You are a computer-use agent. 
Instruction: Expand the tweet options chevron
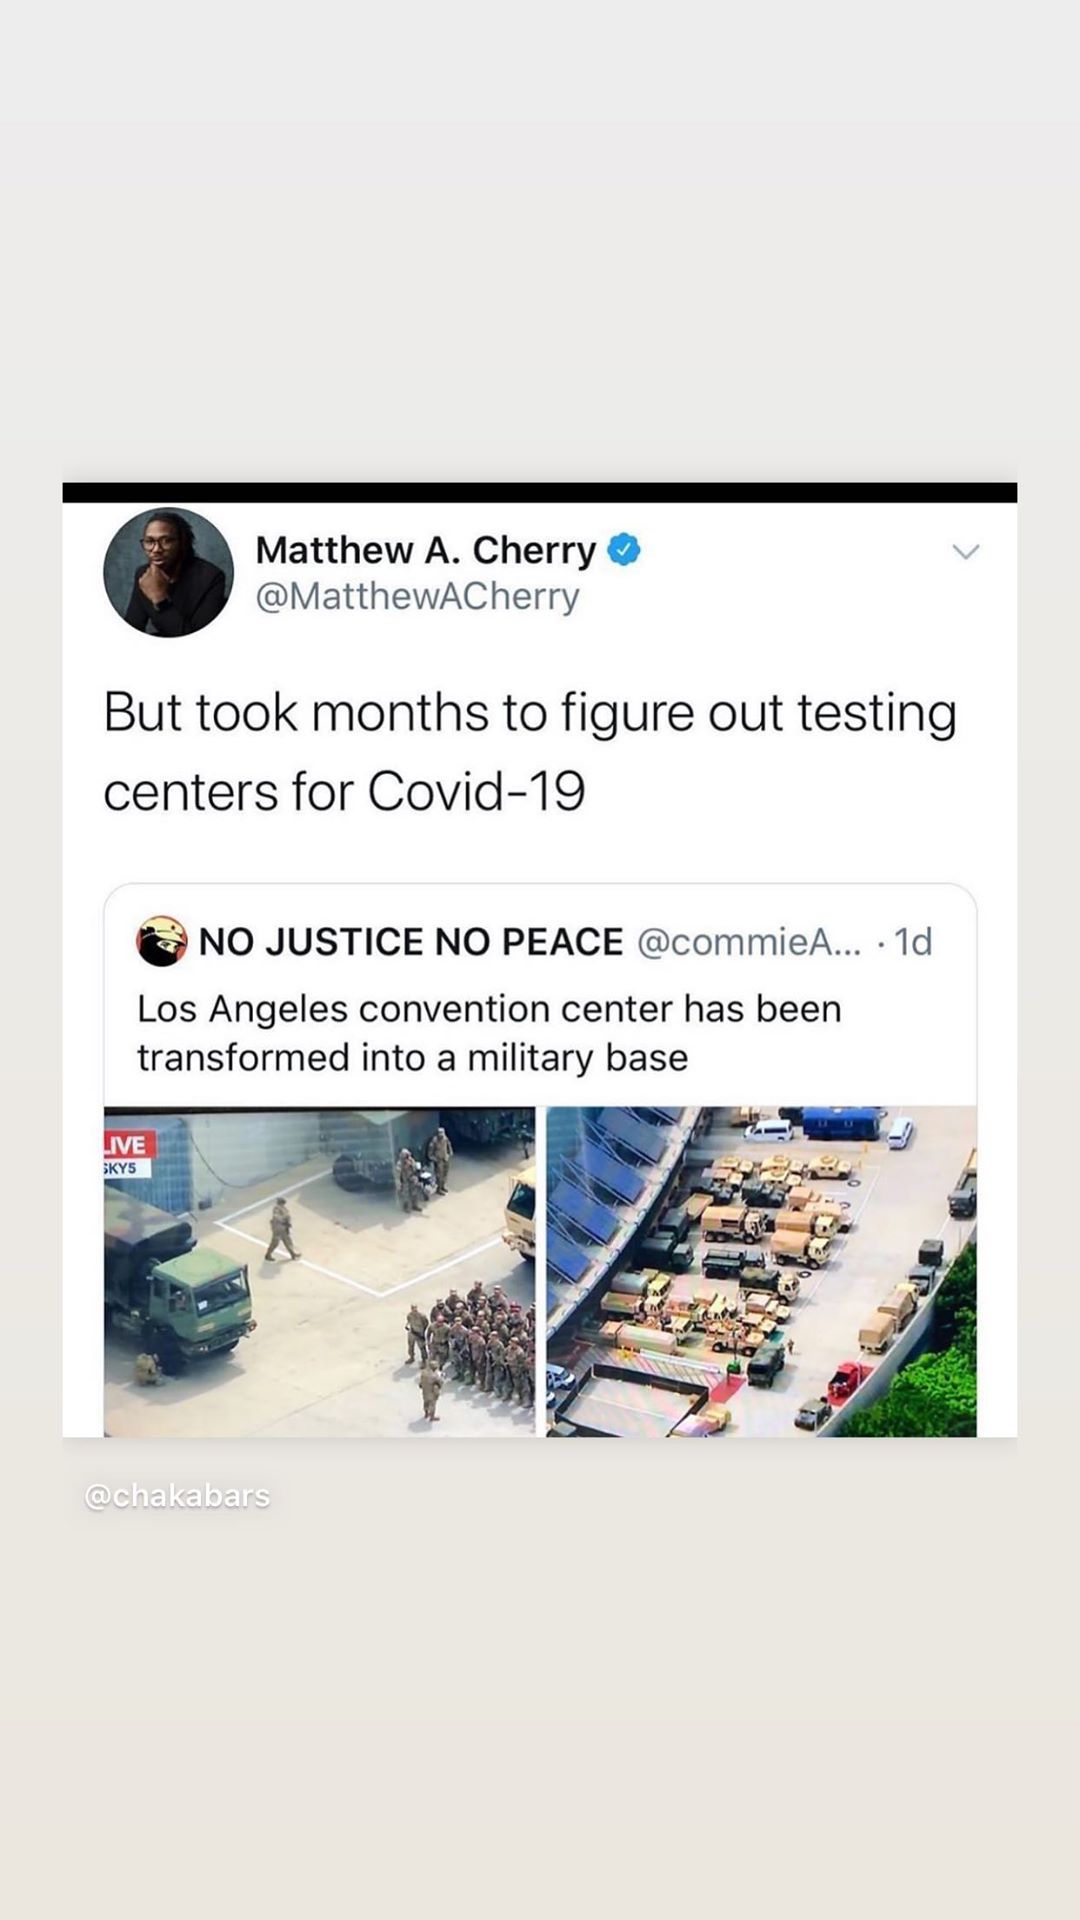coord(965,552)
